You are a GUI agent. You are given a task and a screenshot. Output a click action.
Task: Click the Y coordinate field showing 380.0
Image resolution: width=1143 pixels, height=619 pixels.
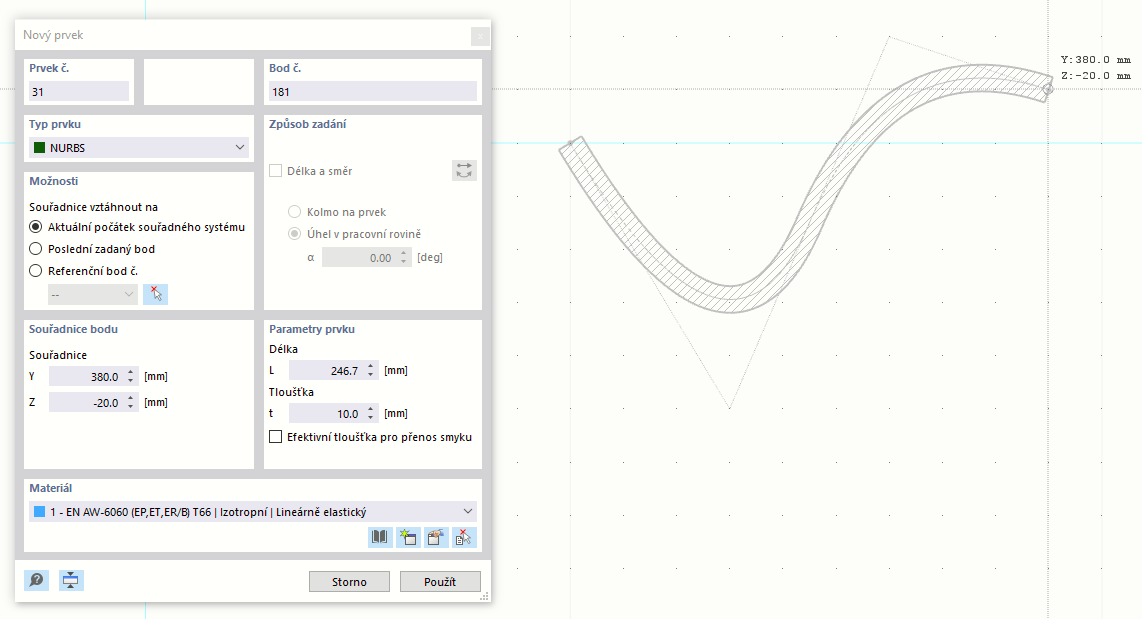87,376
